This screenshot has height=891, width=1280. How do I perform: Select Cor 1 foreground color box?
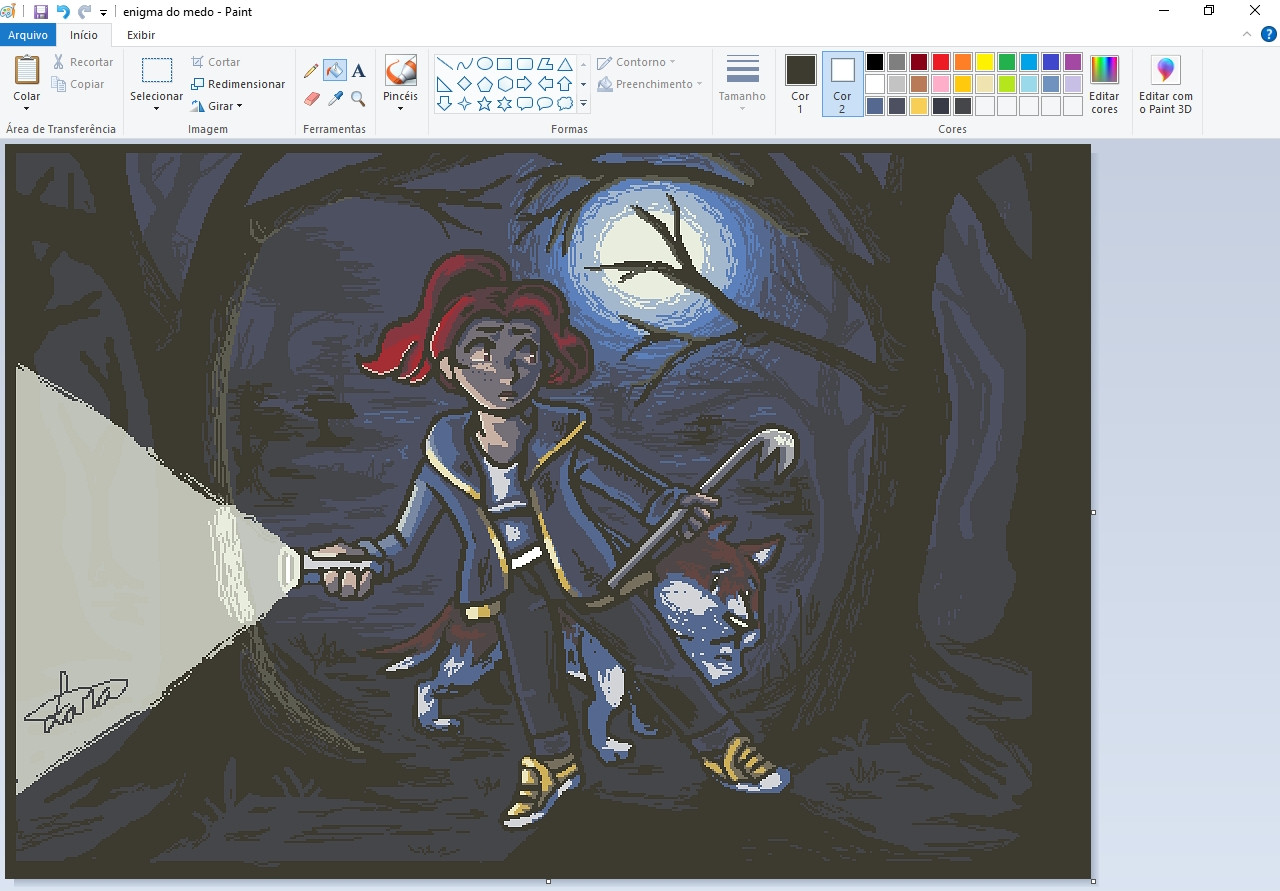[x=800, y=70]
